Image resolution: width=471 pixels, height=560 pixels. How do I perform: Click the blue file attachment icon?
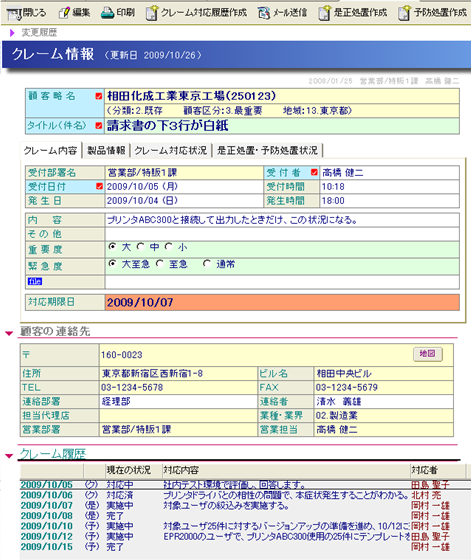click(35, 281)
